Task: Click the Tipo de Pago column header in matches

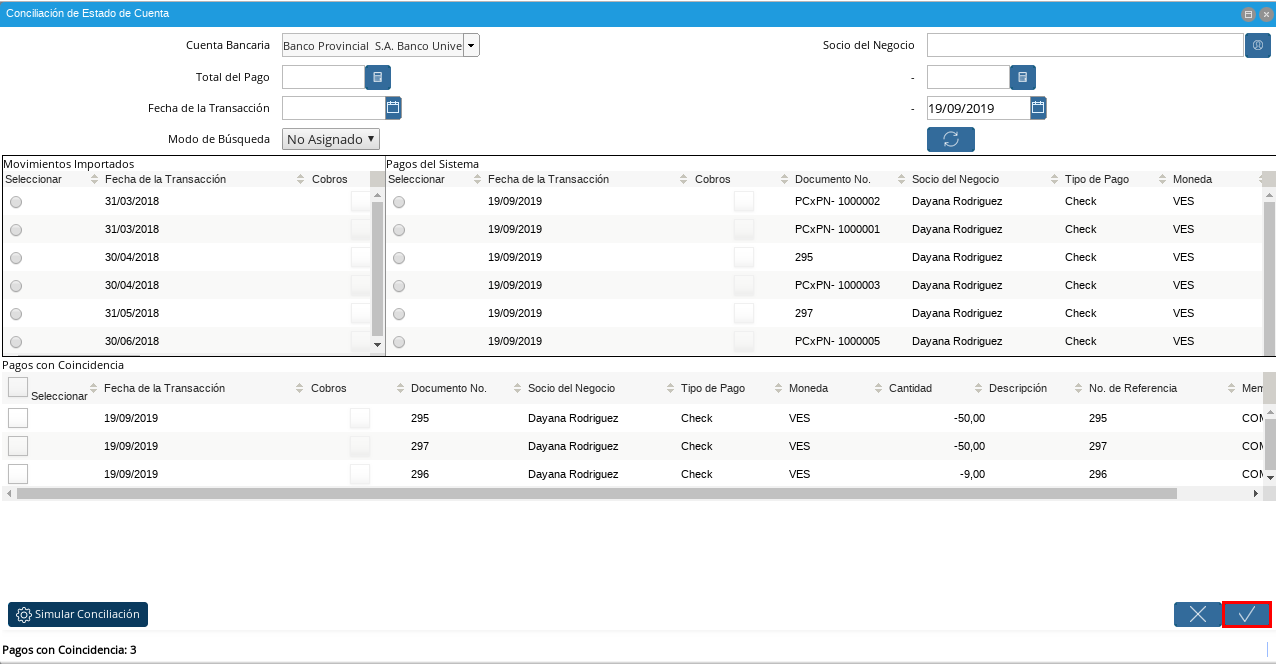Action: pos(712,388)
